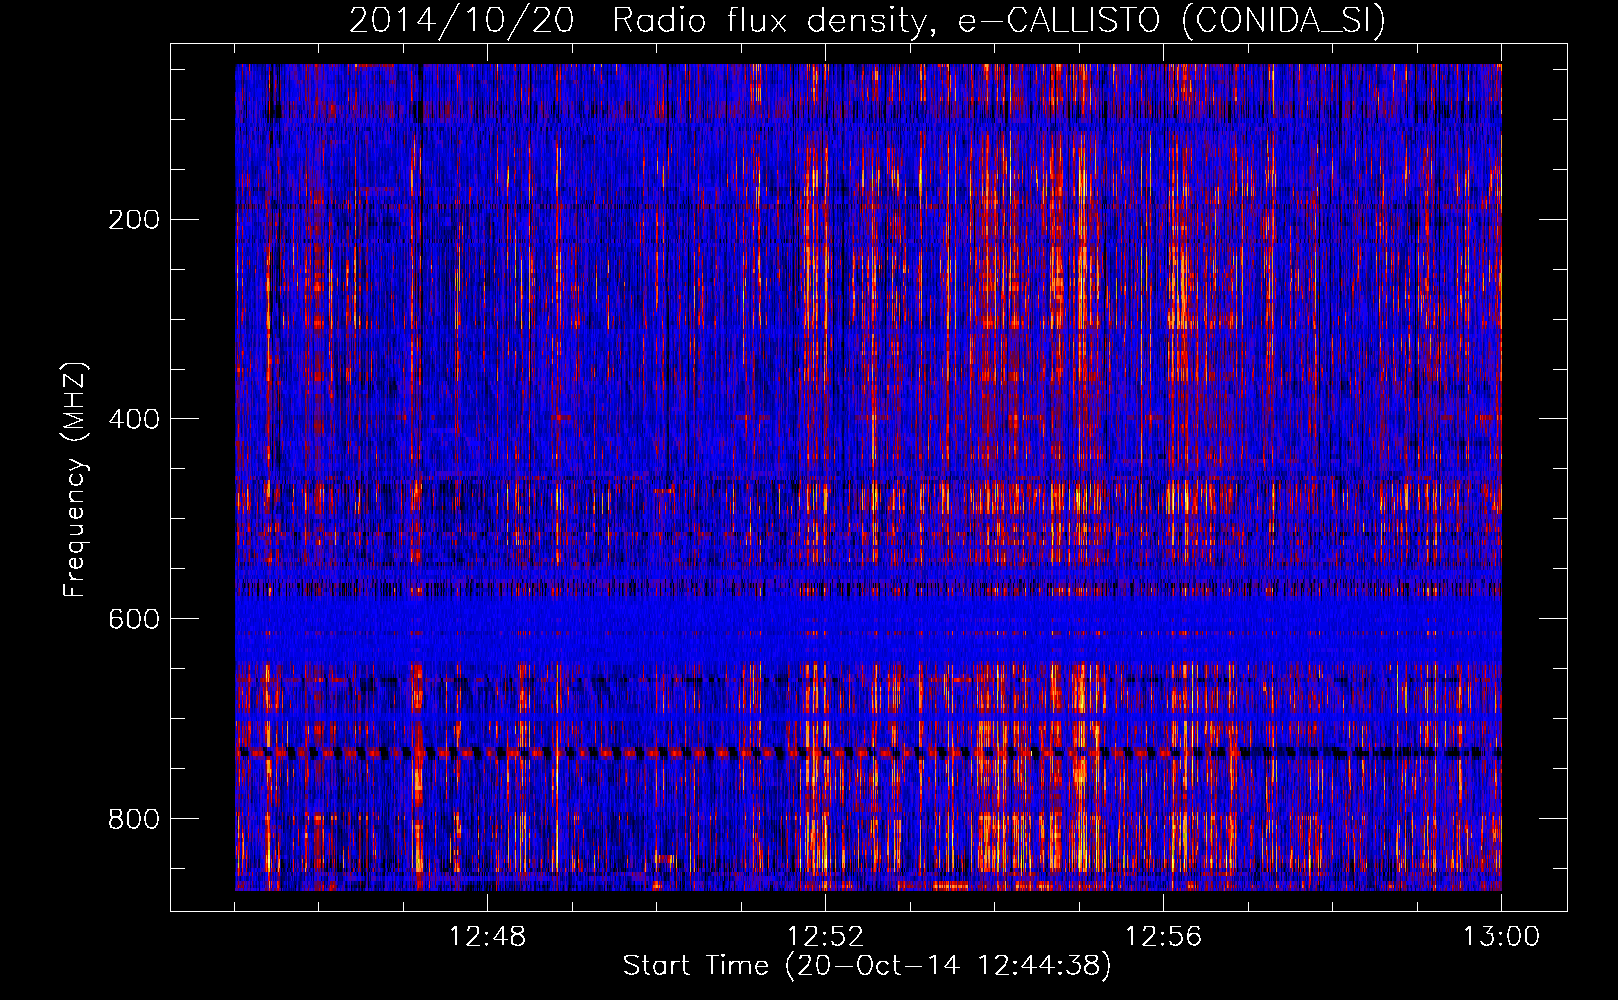Click the 400 frequency tick label
1618x1000 pixels.
(x=134, y=419)
